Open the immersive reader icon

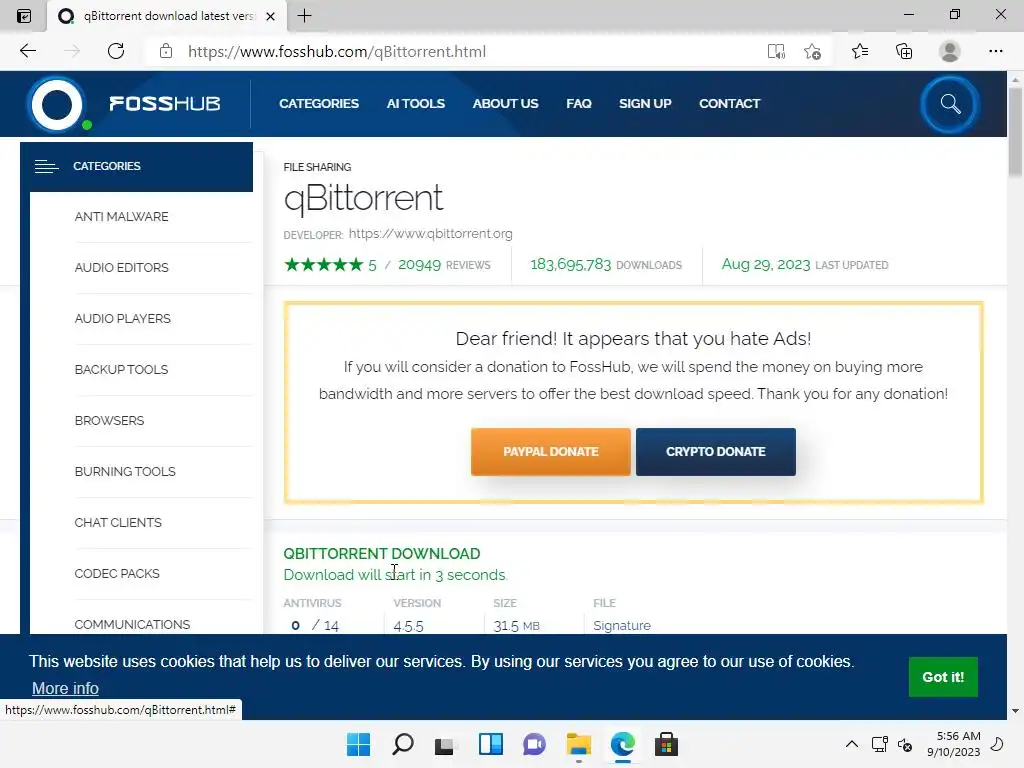[x=776, y=51]
